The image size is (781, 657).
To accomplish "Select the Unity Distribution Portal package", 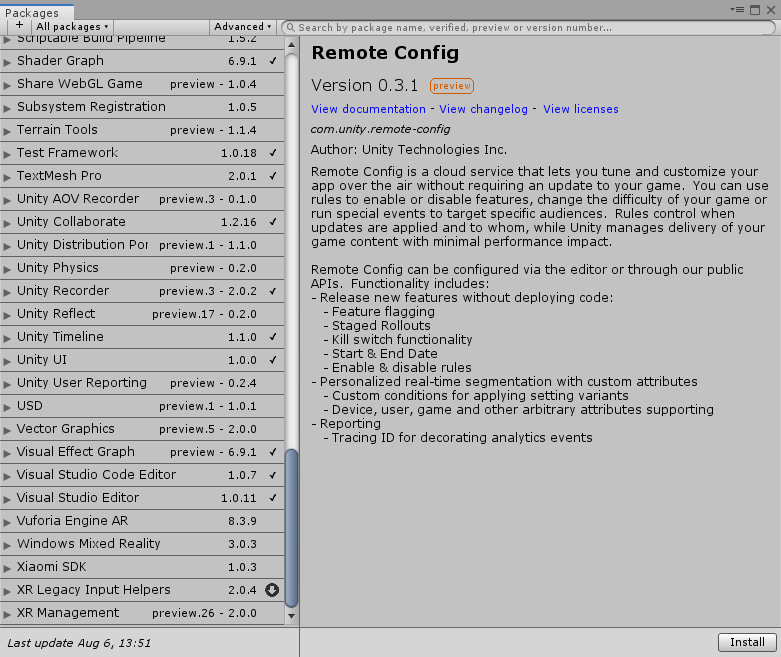I will point(142,245).
